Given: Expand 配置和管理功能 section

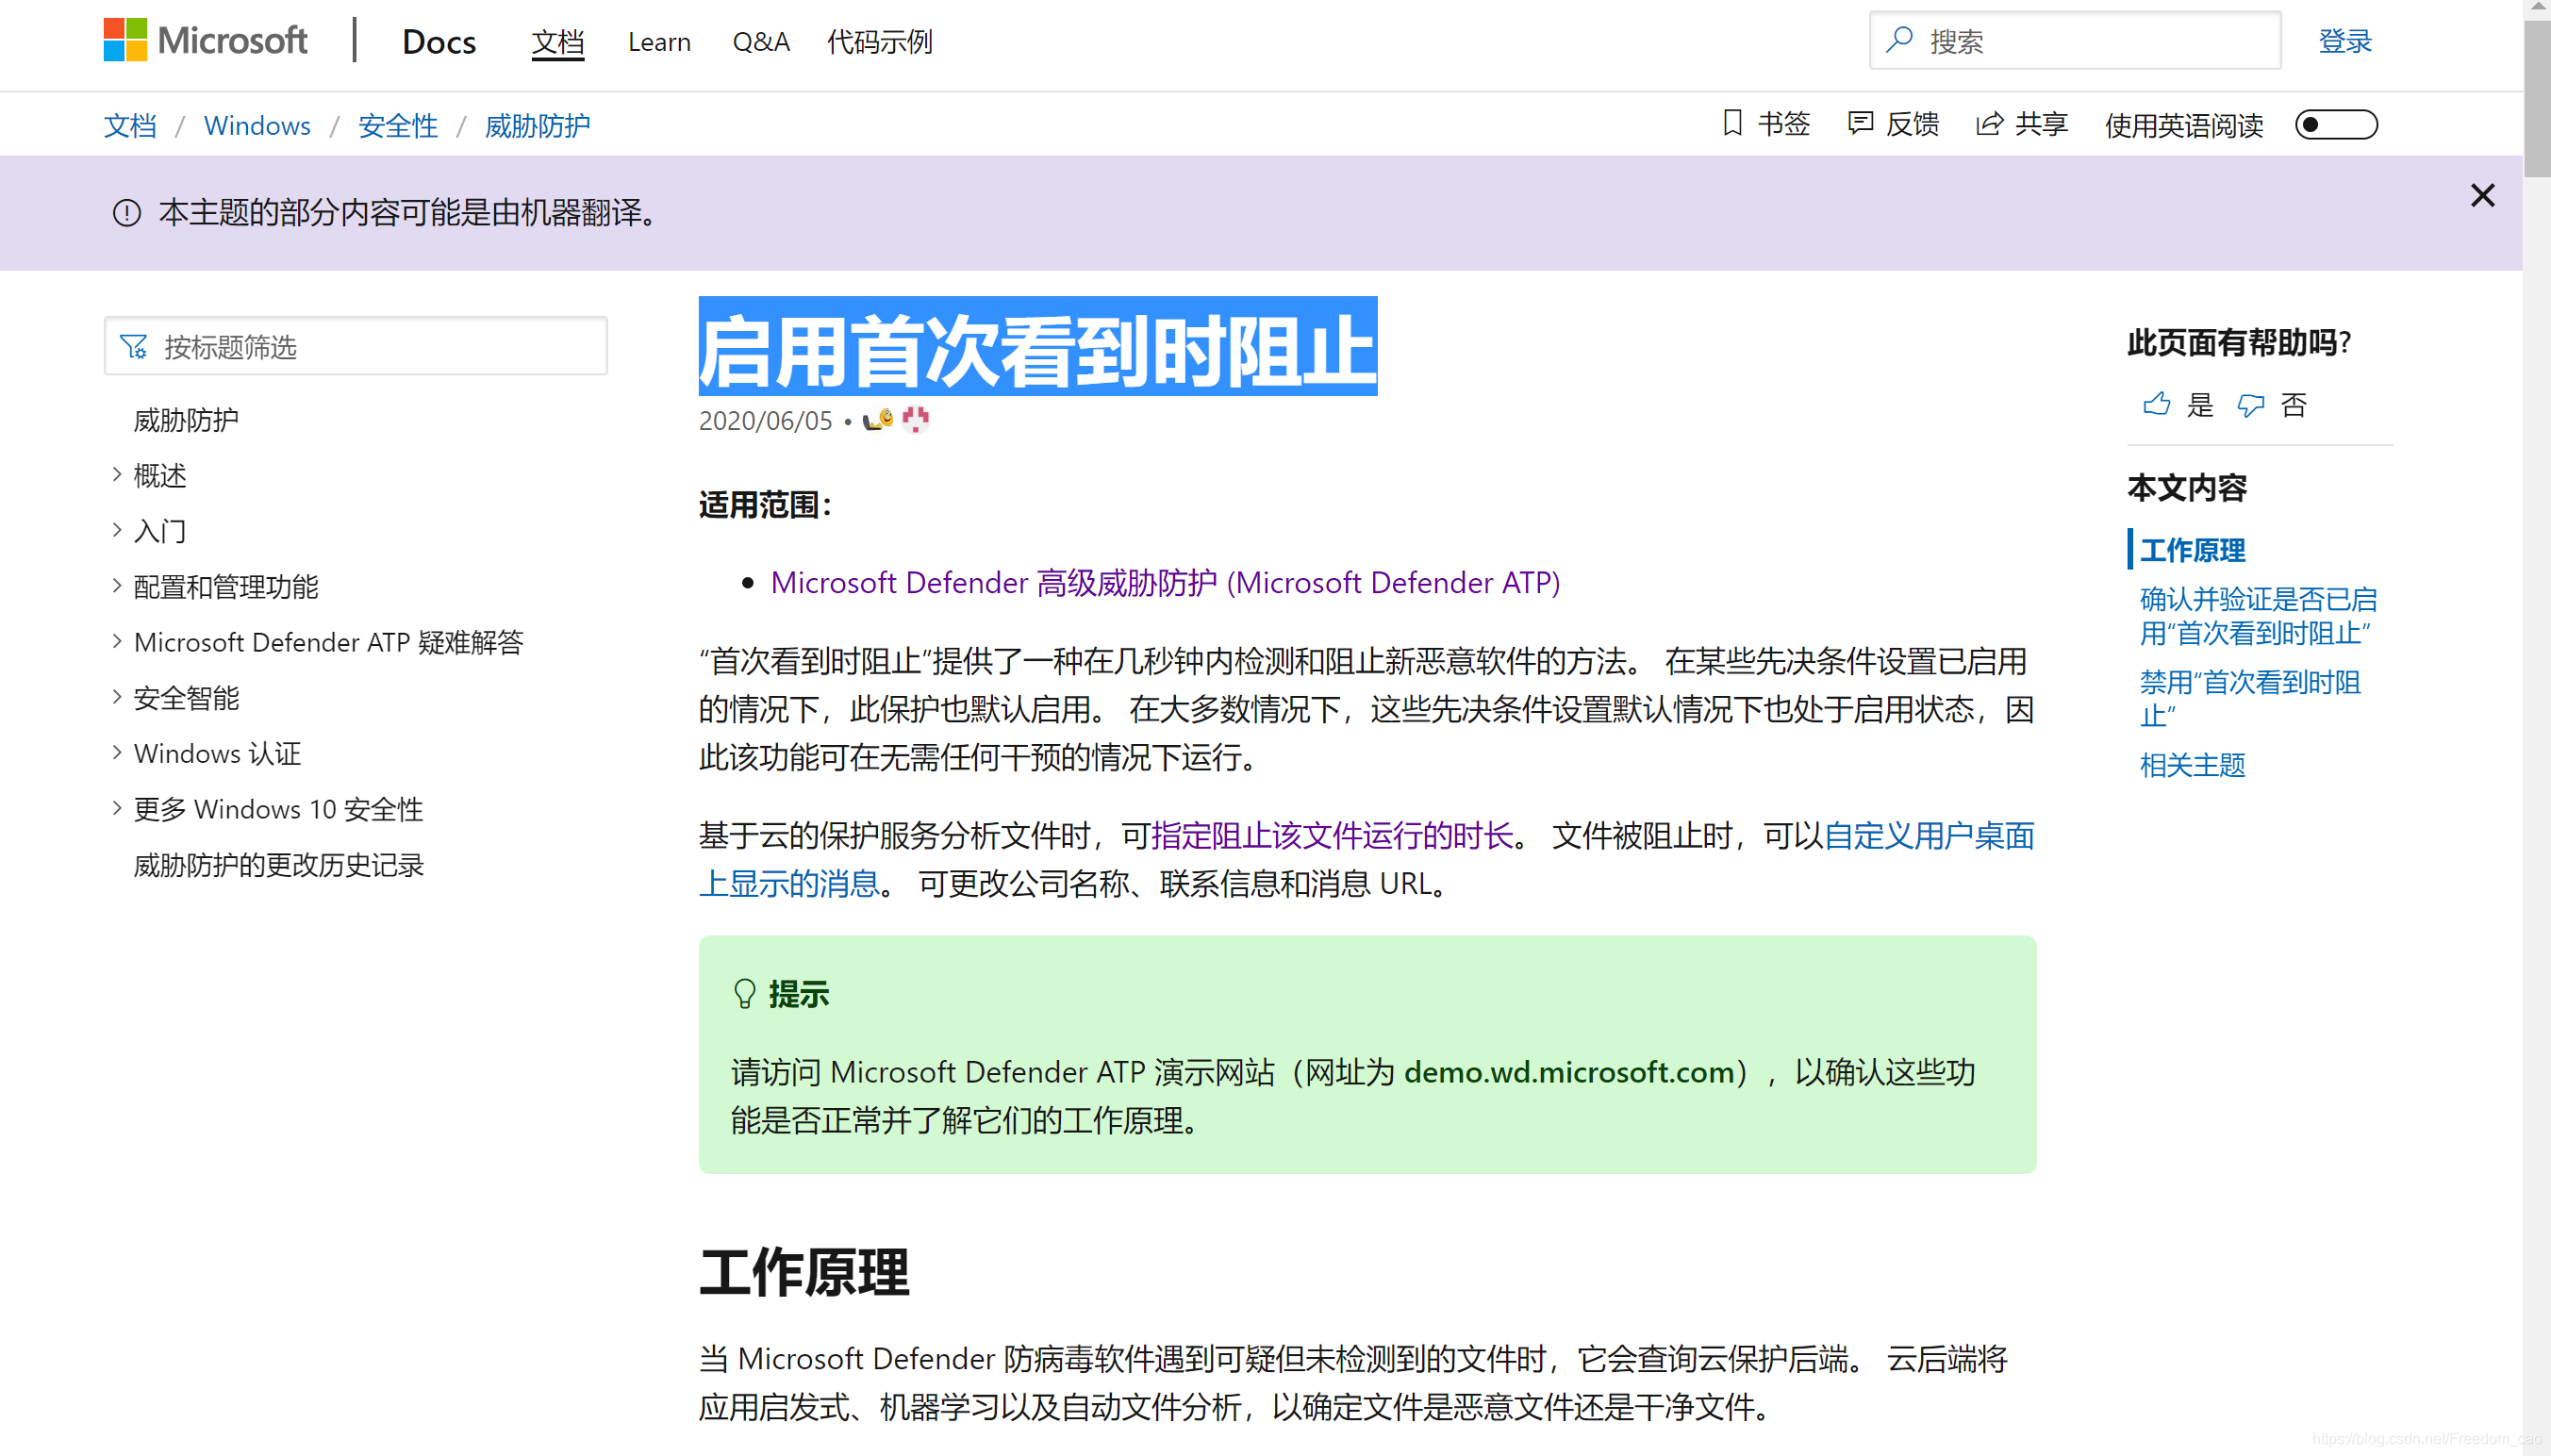Looking at the screenshot, I should (117, 585).
